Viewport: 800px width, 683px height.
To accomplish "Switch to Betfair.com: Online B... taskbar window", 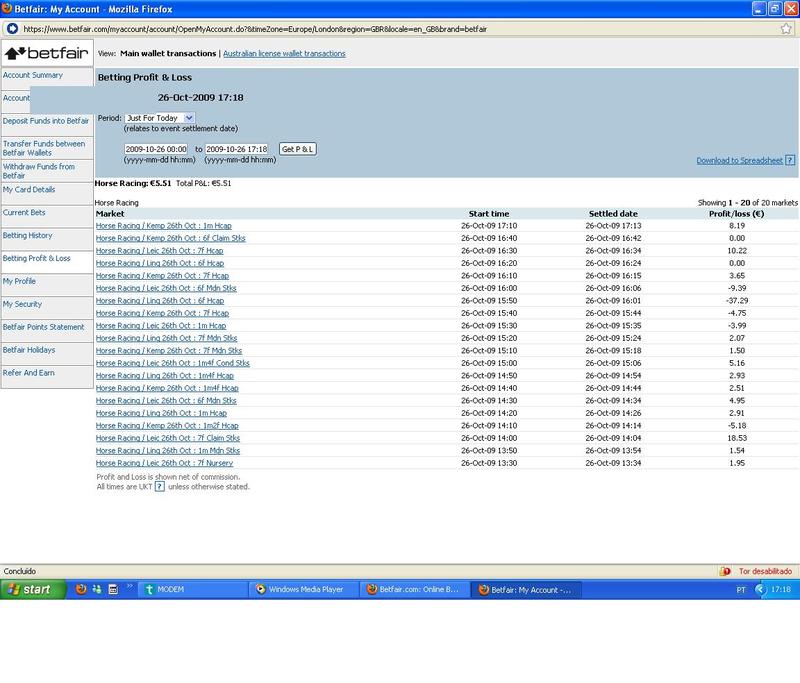I will click(x=414, y=590).
